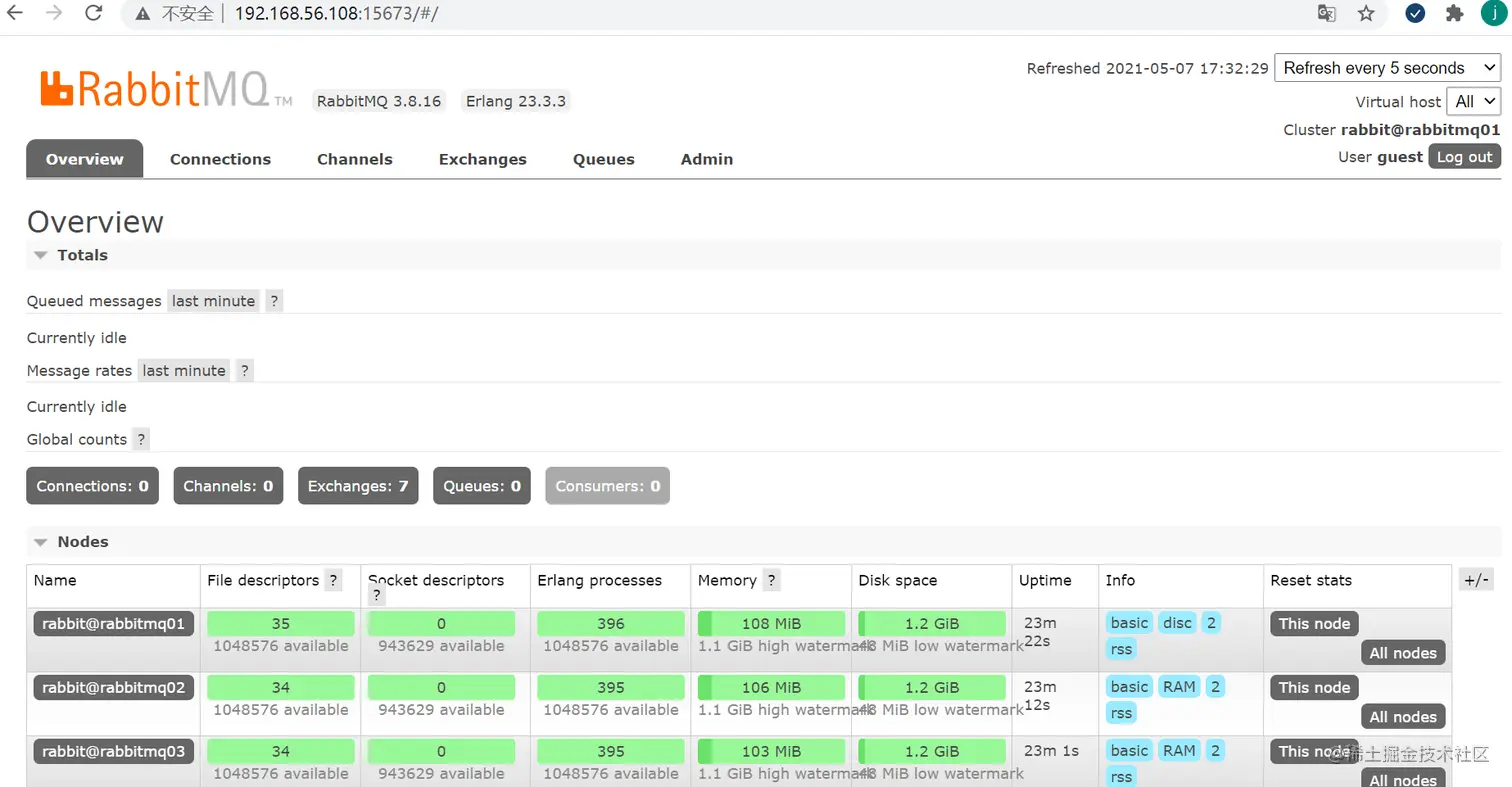
Task: Open help for Global counts question mark
Action: pyautogui.click(x=141, y=439)
